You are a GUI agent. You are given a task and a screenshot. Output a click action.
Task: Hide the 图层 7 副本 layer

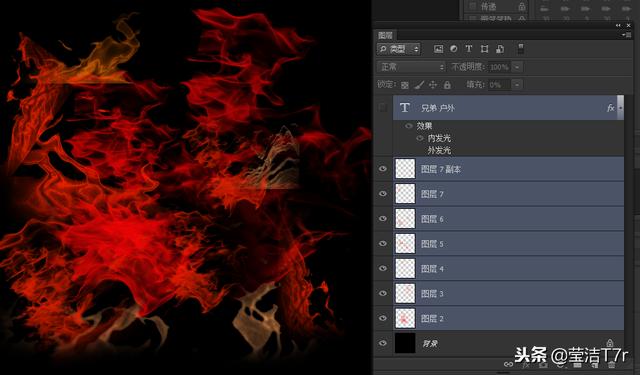[382, 169]
